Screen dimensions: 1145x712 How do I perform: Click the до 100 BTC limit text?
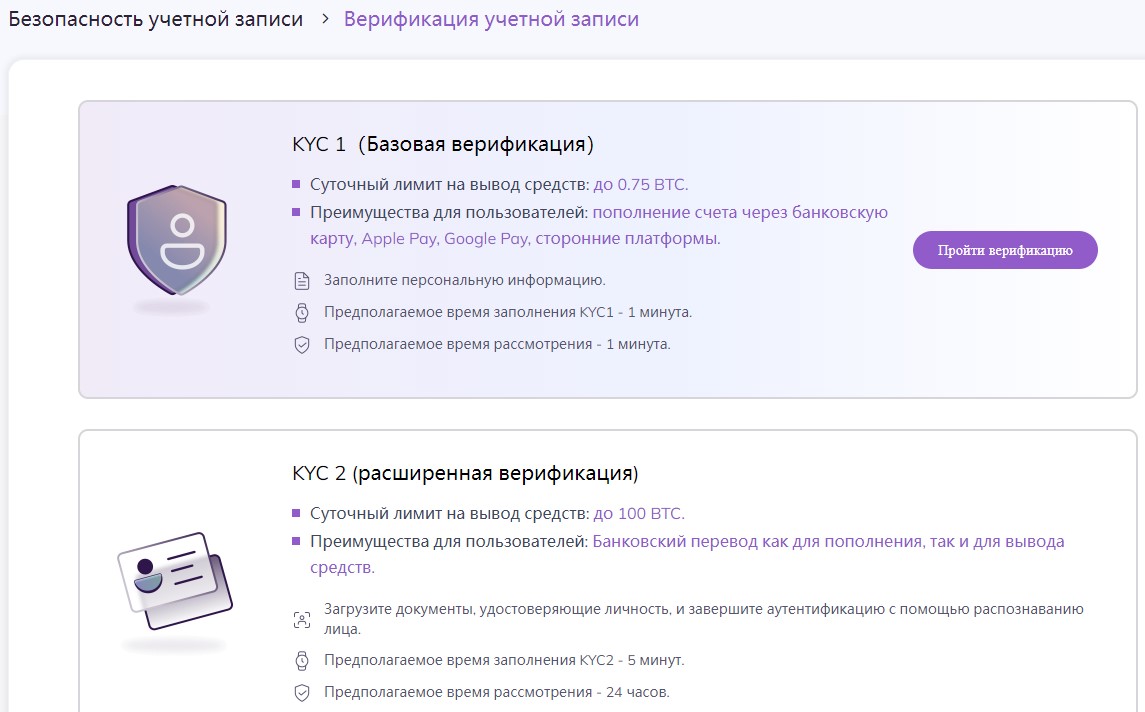click(x=639, y=514)
